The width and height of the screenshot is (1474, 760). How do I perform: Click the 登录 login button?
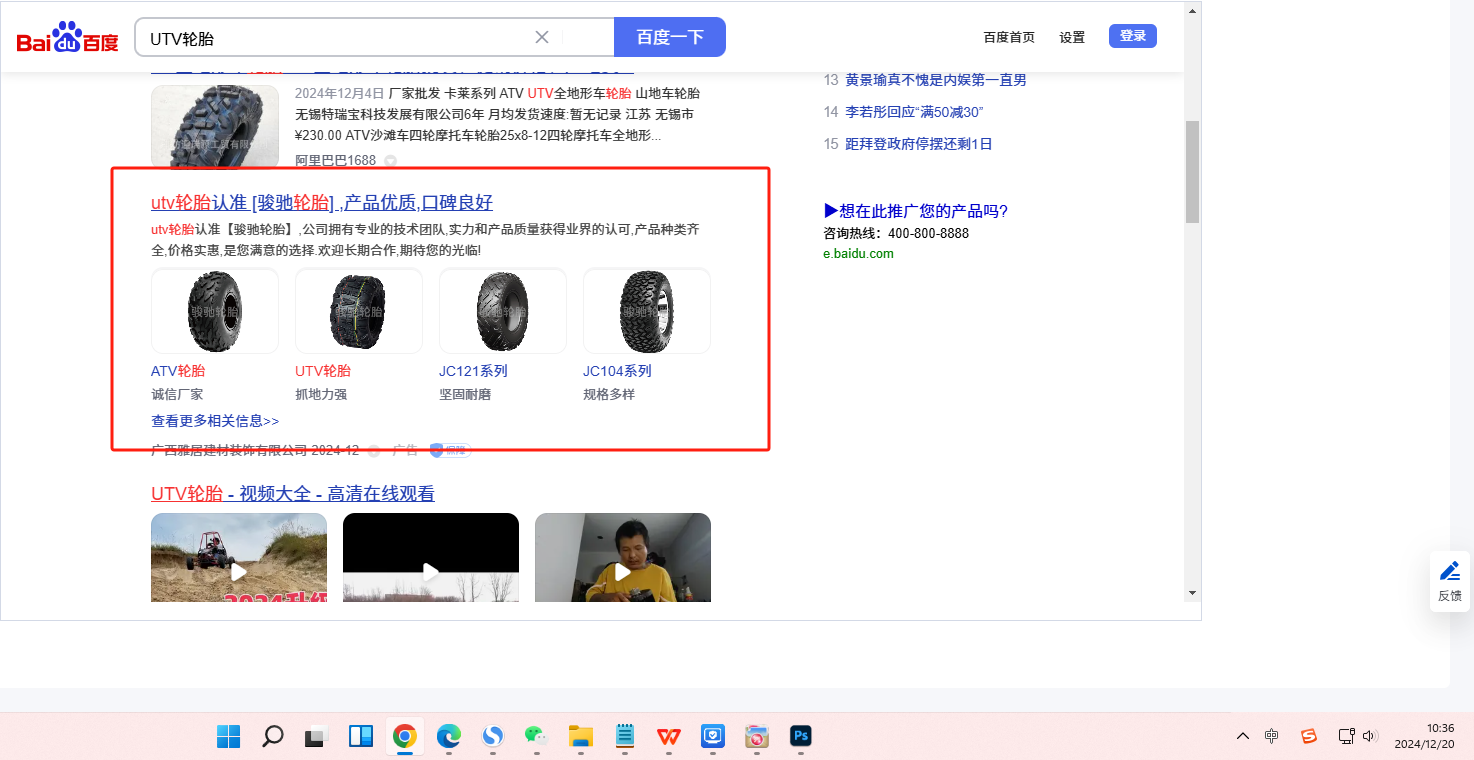[x=1132, y=36]
